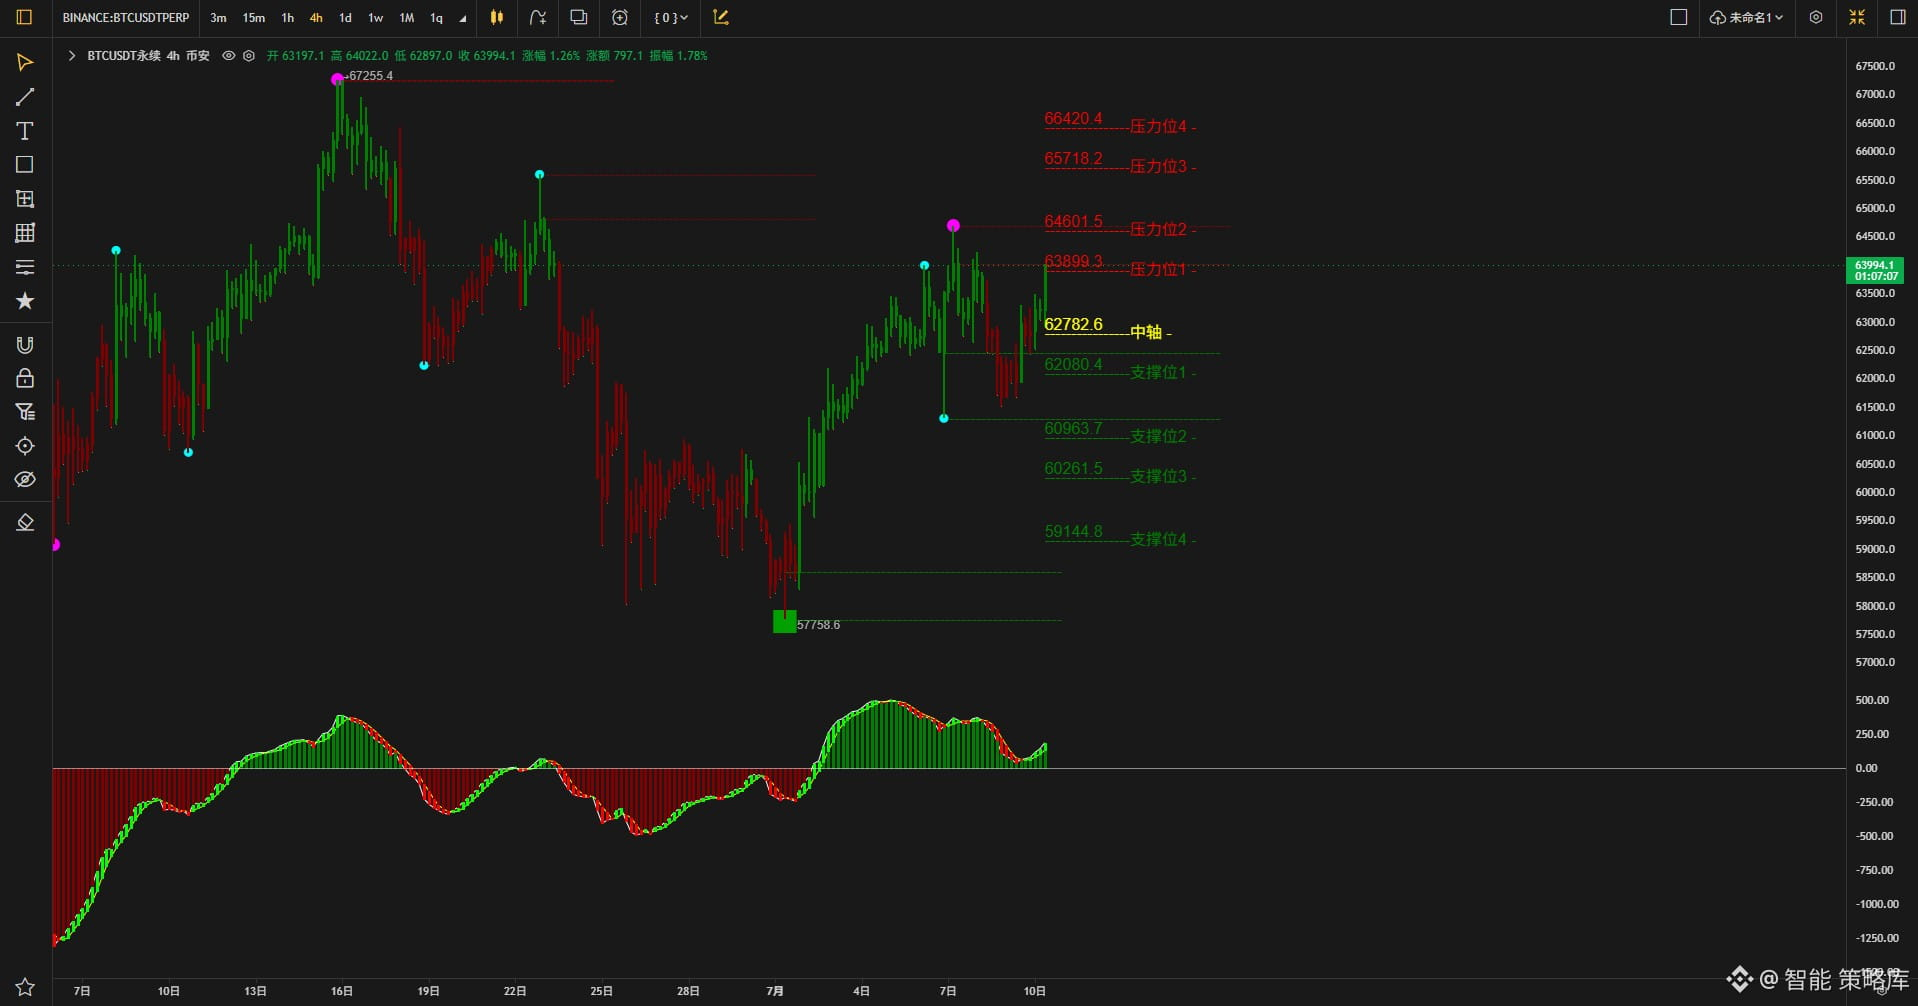
Task: Open candlestick chart type selector
Action: pyautogui.click(x=496, y=17)
